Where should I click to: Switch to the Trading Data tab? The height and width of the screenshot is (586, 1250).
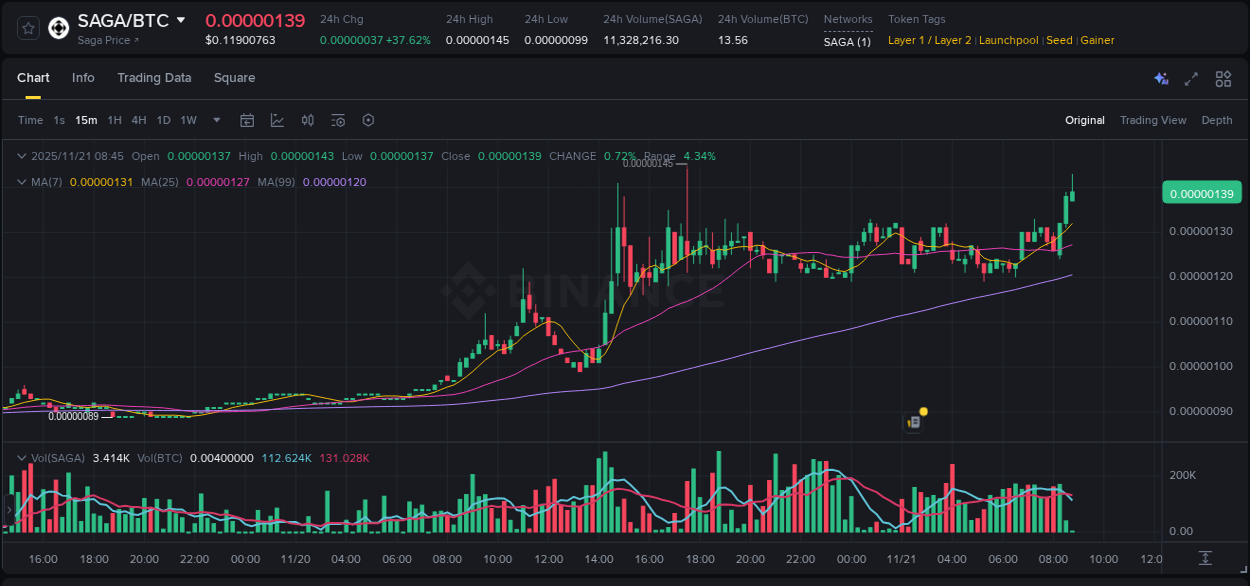(154, 78)
